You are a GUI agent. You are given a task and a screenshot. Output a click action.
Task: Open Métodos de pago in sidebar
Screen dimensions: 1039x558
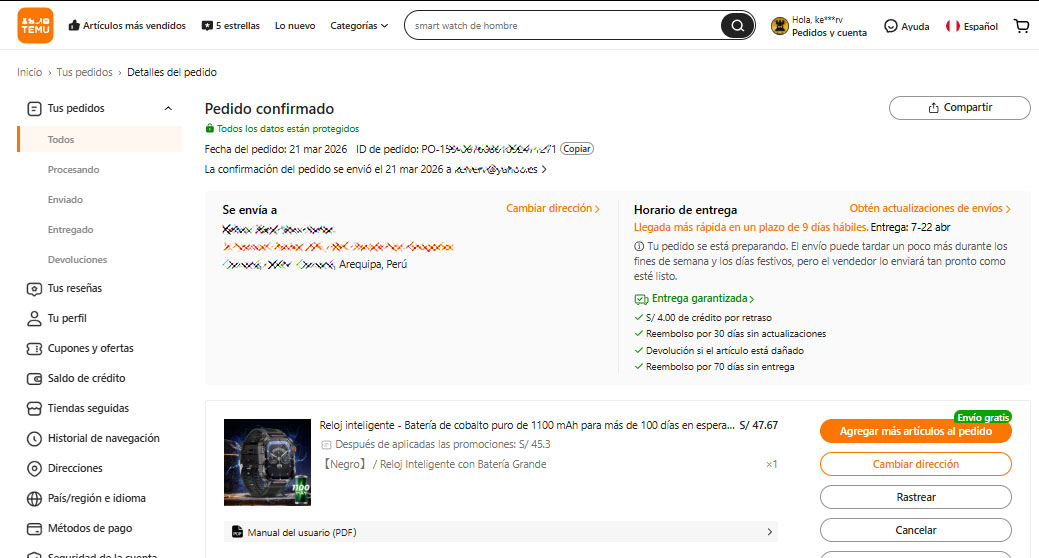tap(89, 528)
